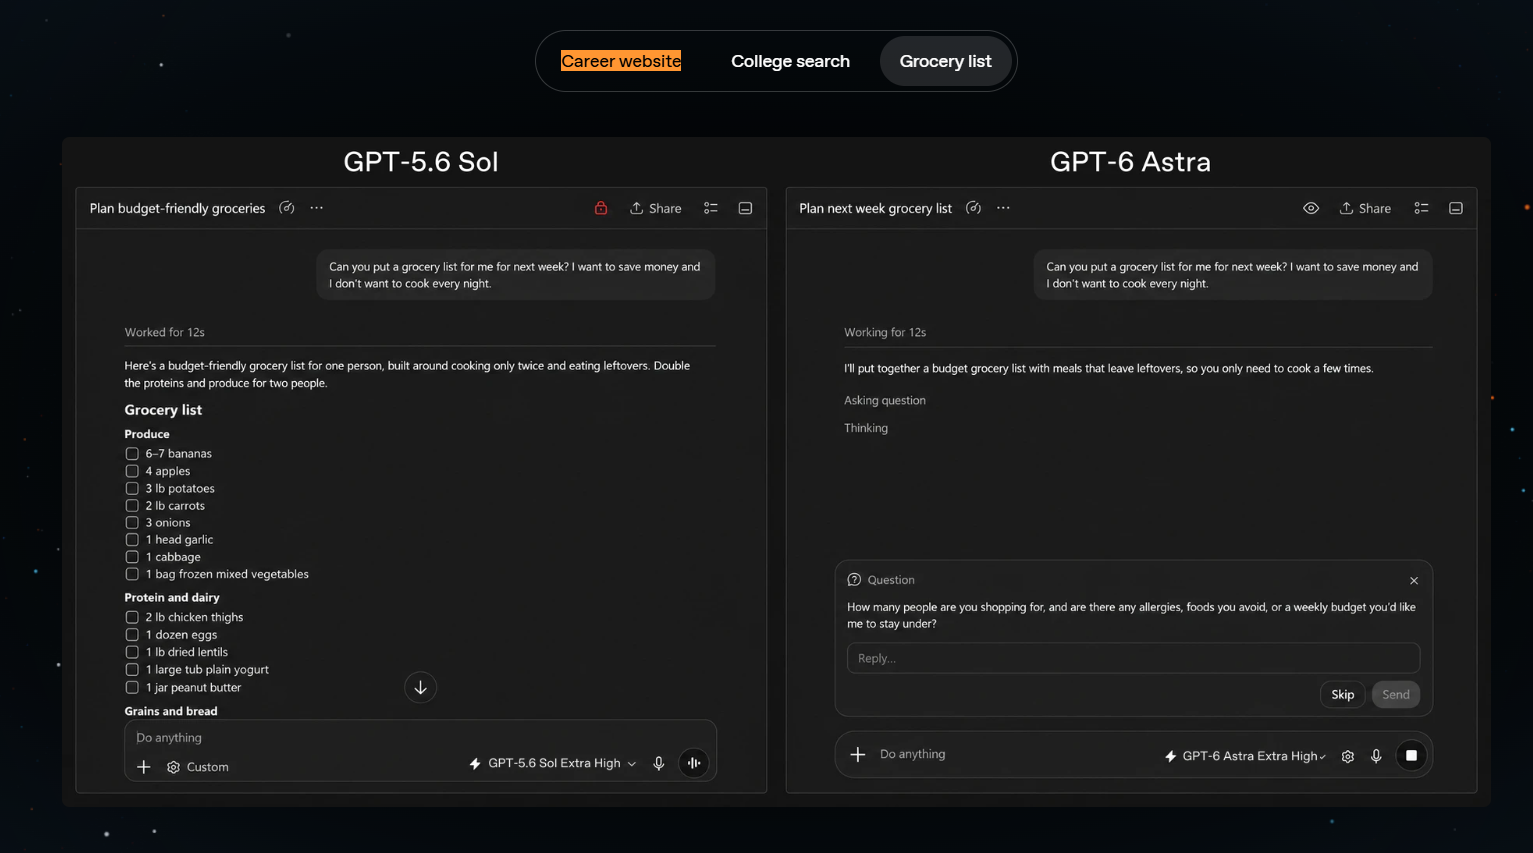Open the more options menu in Sol panel
The height and width of the screenshot is (853, 1533).
[317, 208]
